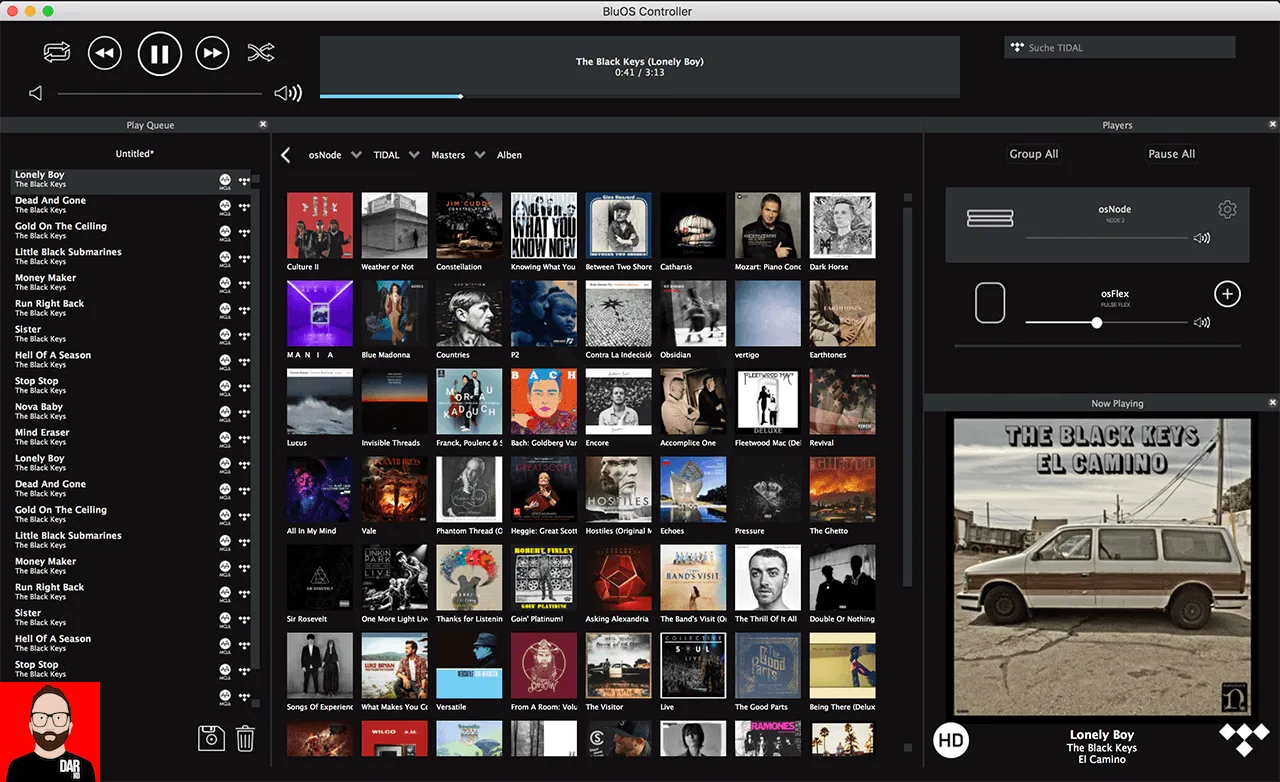Select the highlighted Lonely Boy queue row

[x=130, y=180]
